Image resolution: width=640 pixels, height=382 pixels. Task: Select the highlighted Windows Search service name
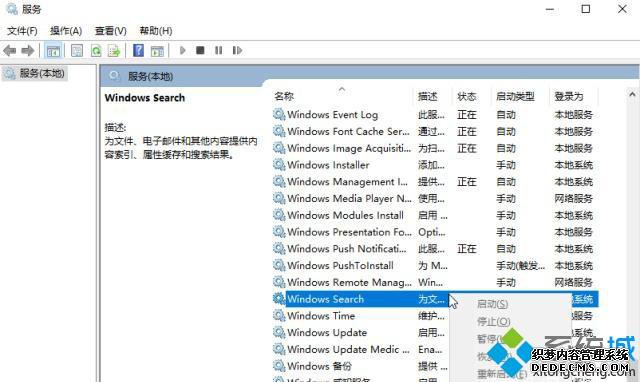click(325, 299)
